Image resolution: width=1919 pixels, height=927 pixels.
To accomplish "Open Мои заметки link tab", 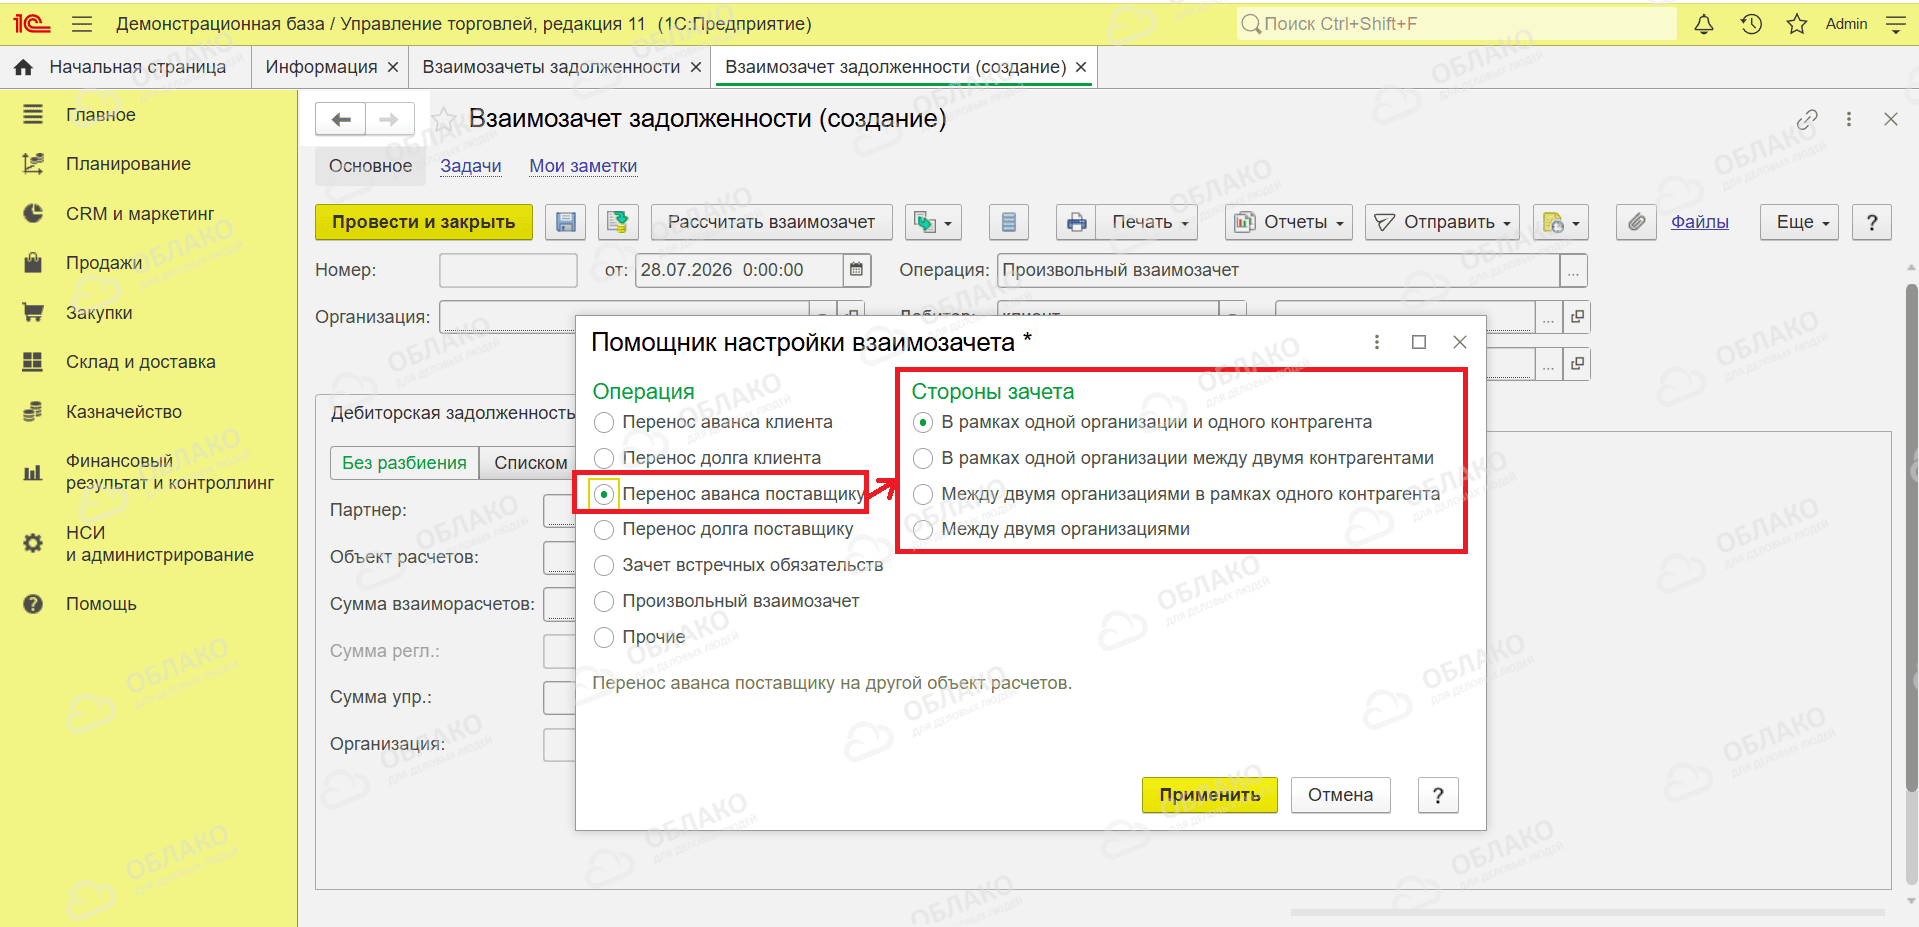I will (x=583, y=166).
